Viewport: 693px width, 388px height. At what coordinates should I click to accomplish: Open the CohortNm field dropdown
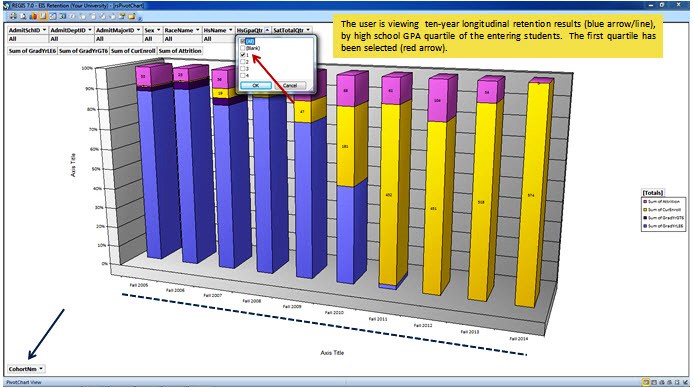(41, 369)
